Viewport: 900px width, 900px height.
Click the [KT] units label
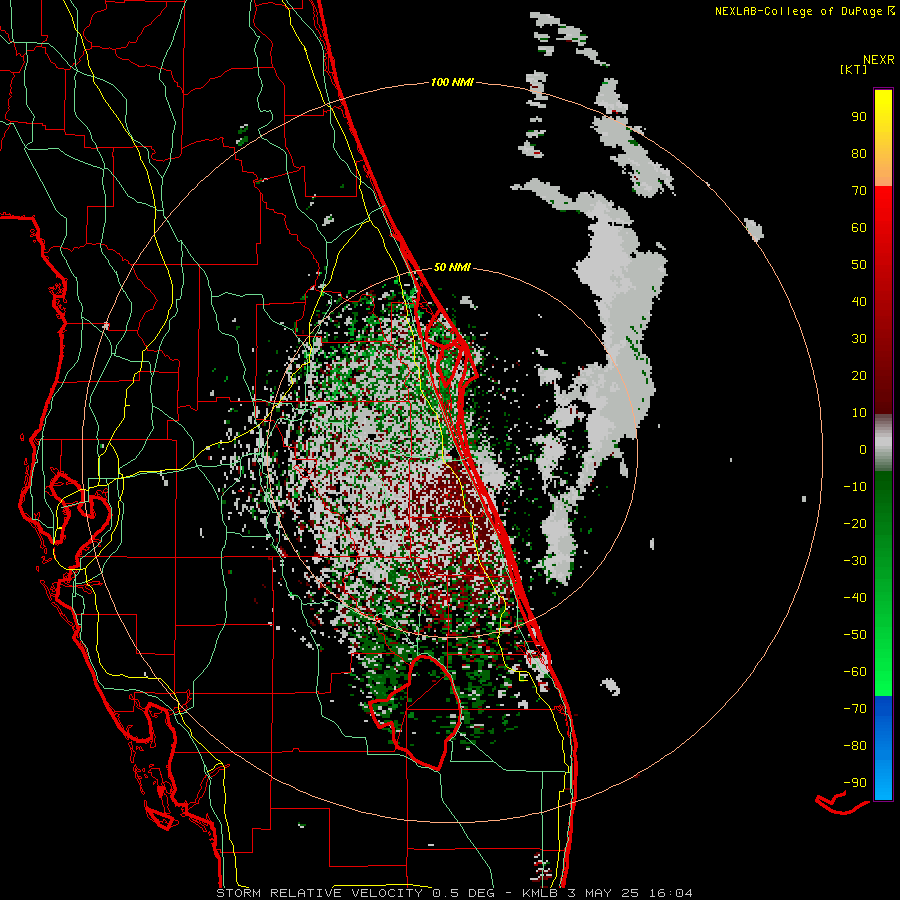(x=853, y=69)
